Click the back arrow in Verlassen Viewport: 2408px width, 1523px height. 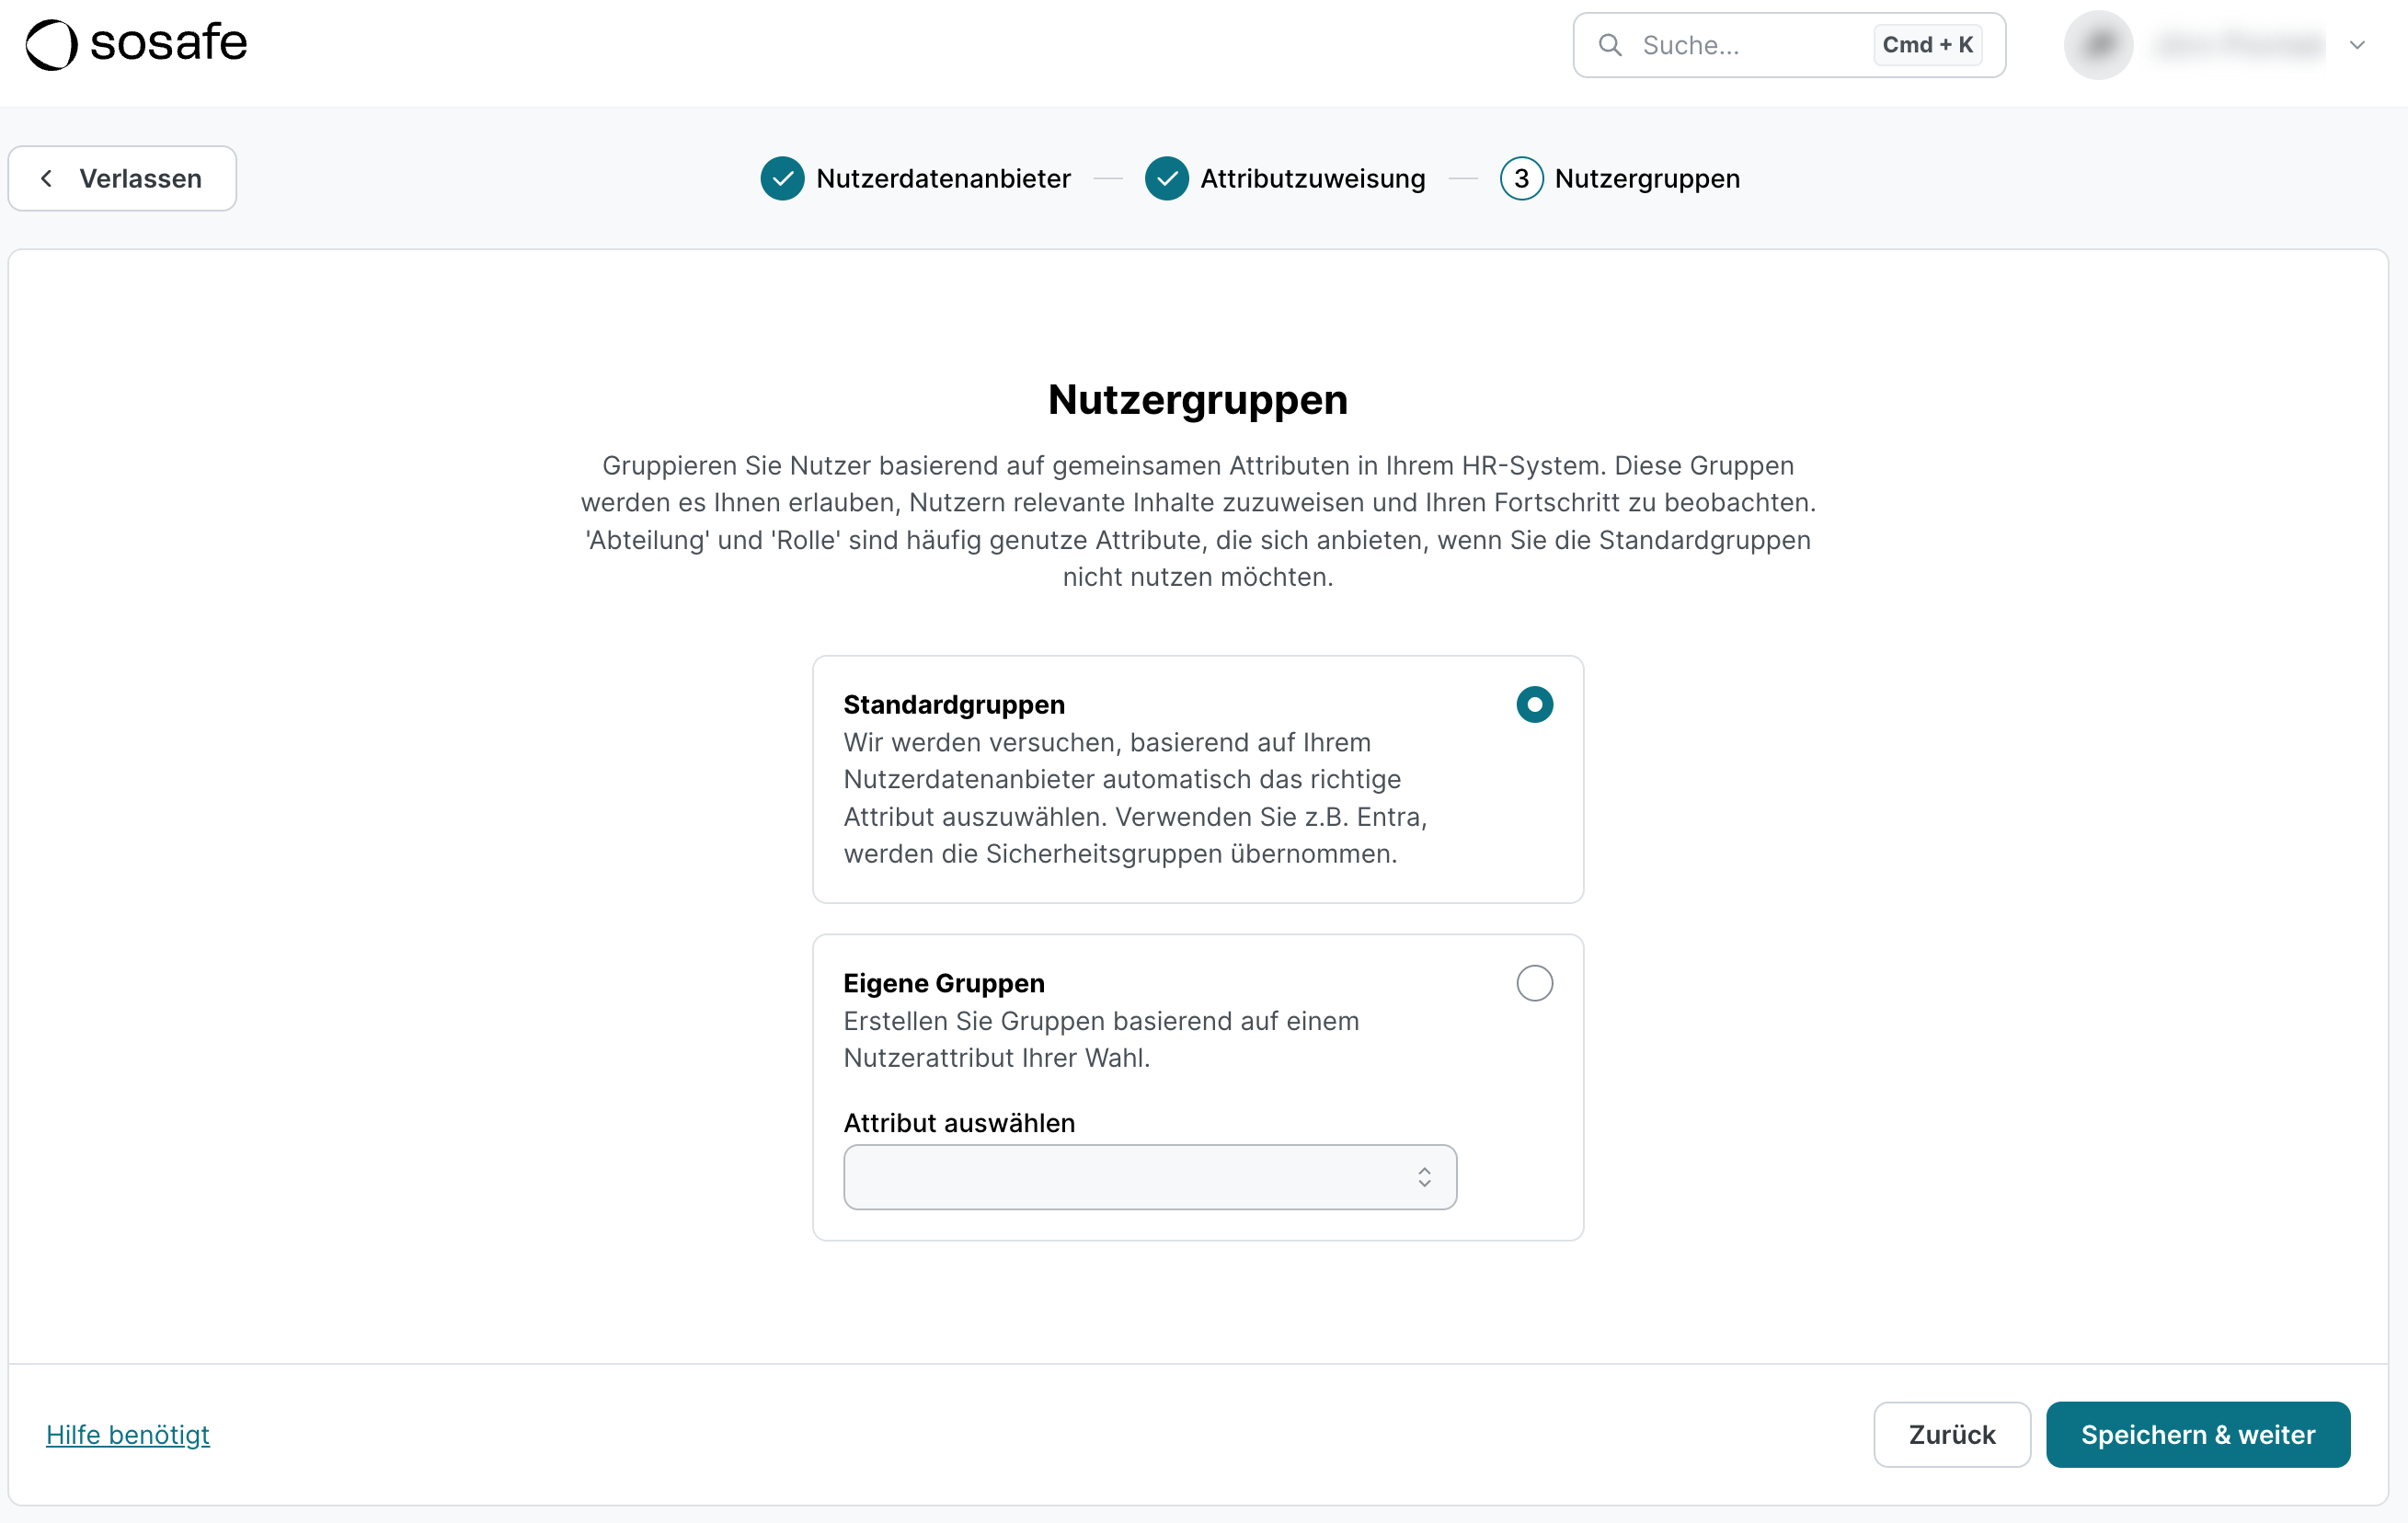[46, 179]
